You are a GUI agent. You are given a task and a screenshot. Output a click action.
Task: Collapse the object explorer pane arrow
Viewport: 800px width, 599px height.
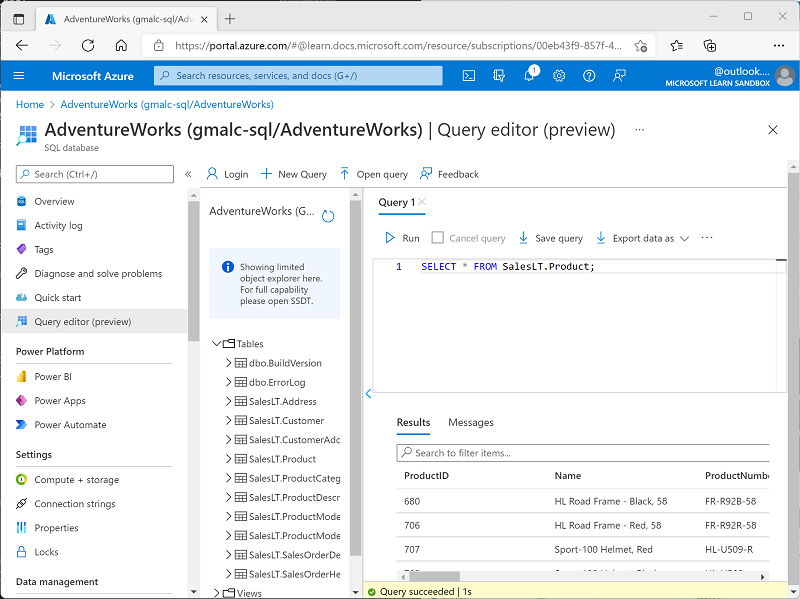[x=368, y=393]
